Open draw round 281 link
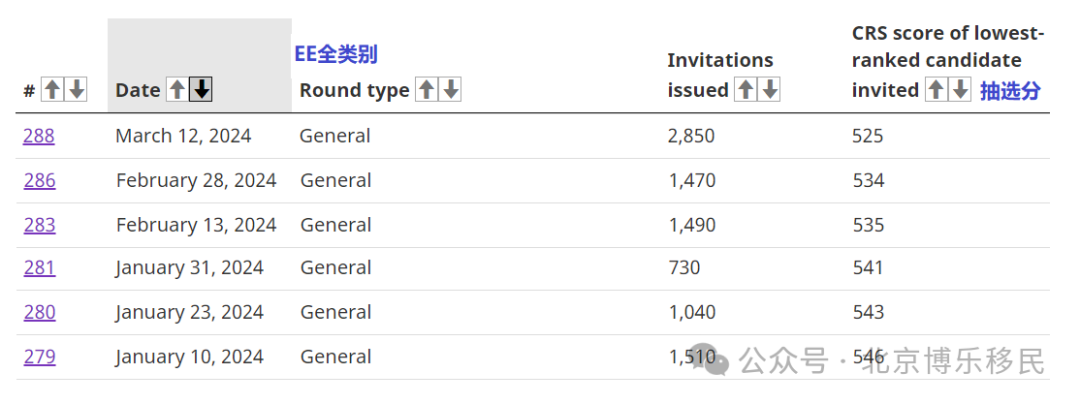 pyautogui.click(x=39, y=268)
